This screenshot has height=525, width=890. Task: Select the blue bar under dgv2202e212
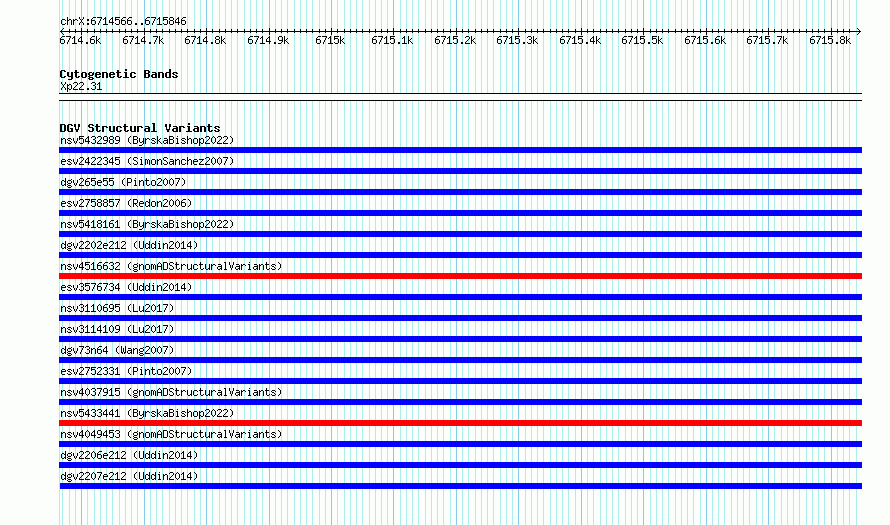[x=460, y=255]
